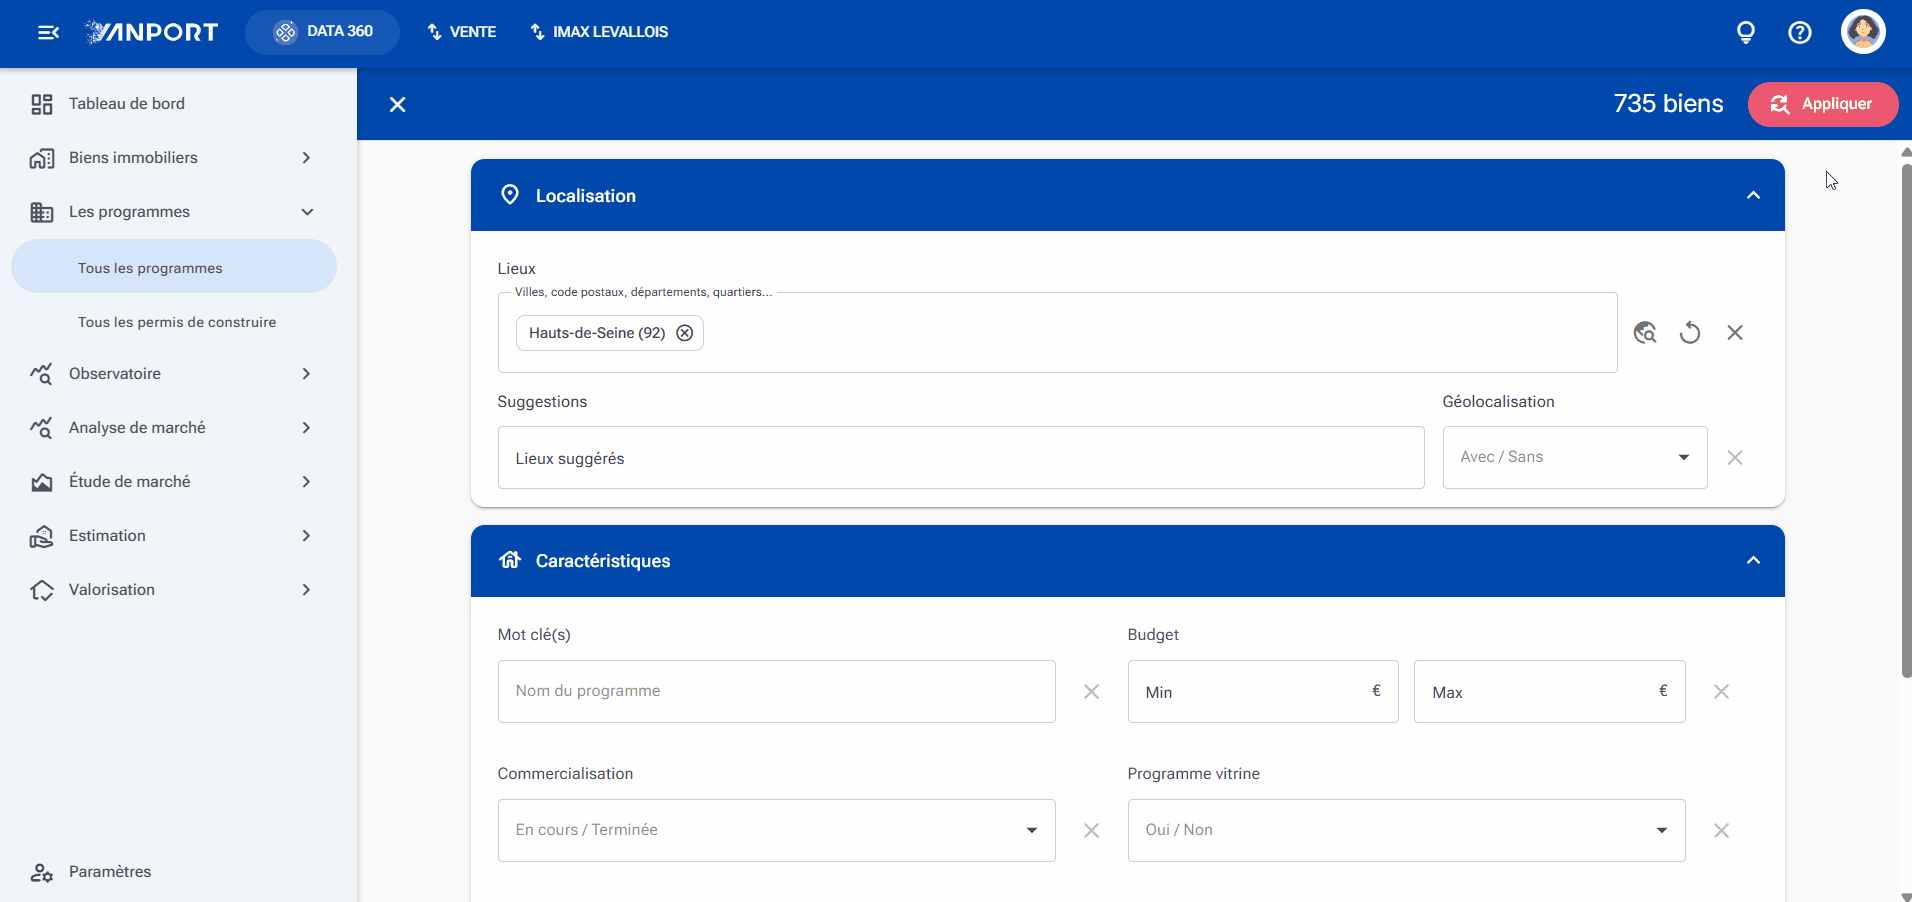Click the Nom du programme input

(x=777, y=691)
